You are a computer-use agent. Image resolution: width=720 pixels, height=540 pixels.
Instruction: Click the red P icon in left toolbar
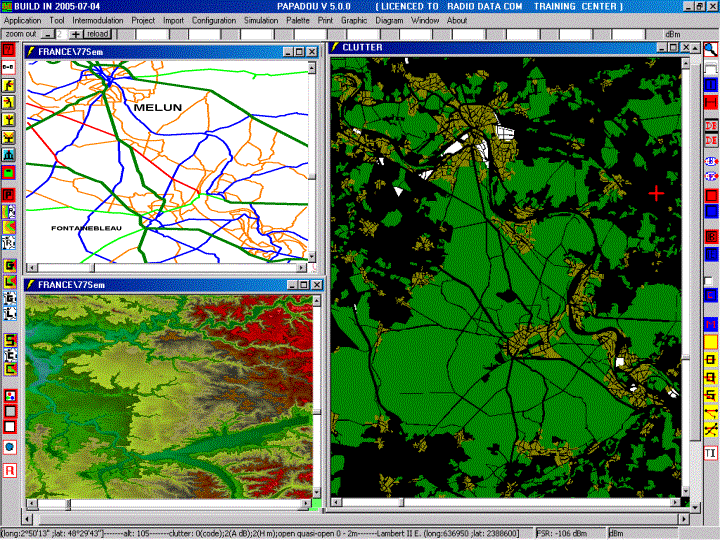[9, 193]
